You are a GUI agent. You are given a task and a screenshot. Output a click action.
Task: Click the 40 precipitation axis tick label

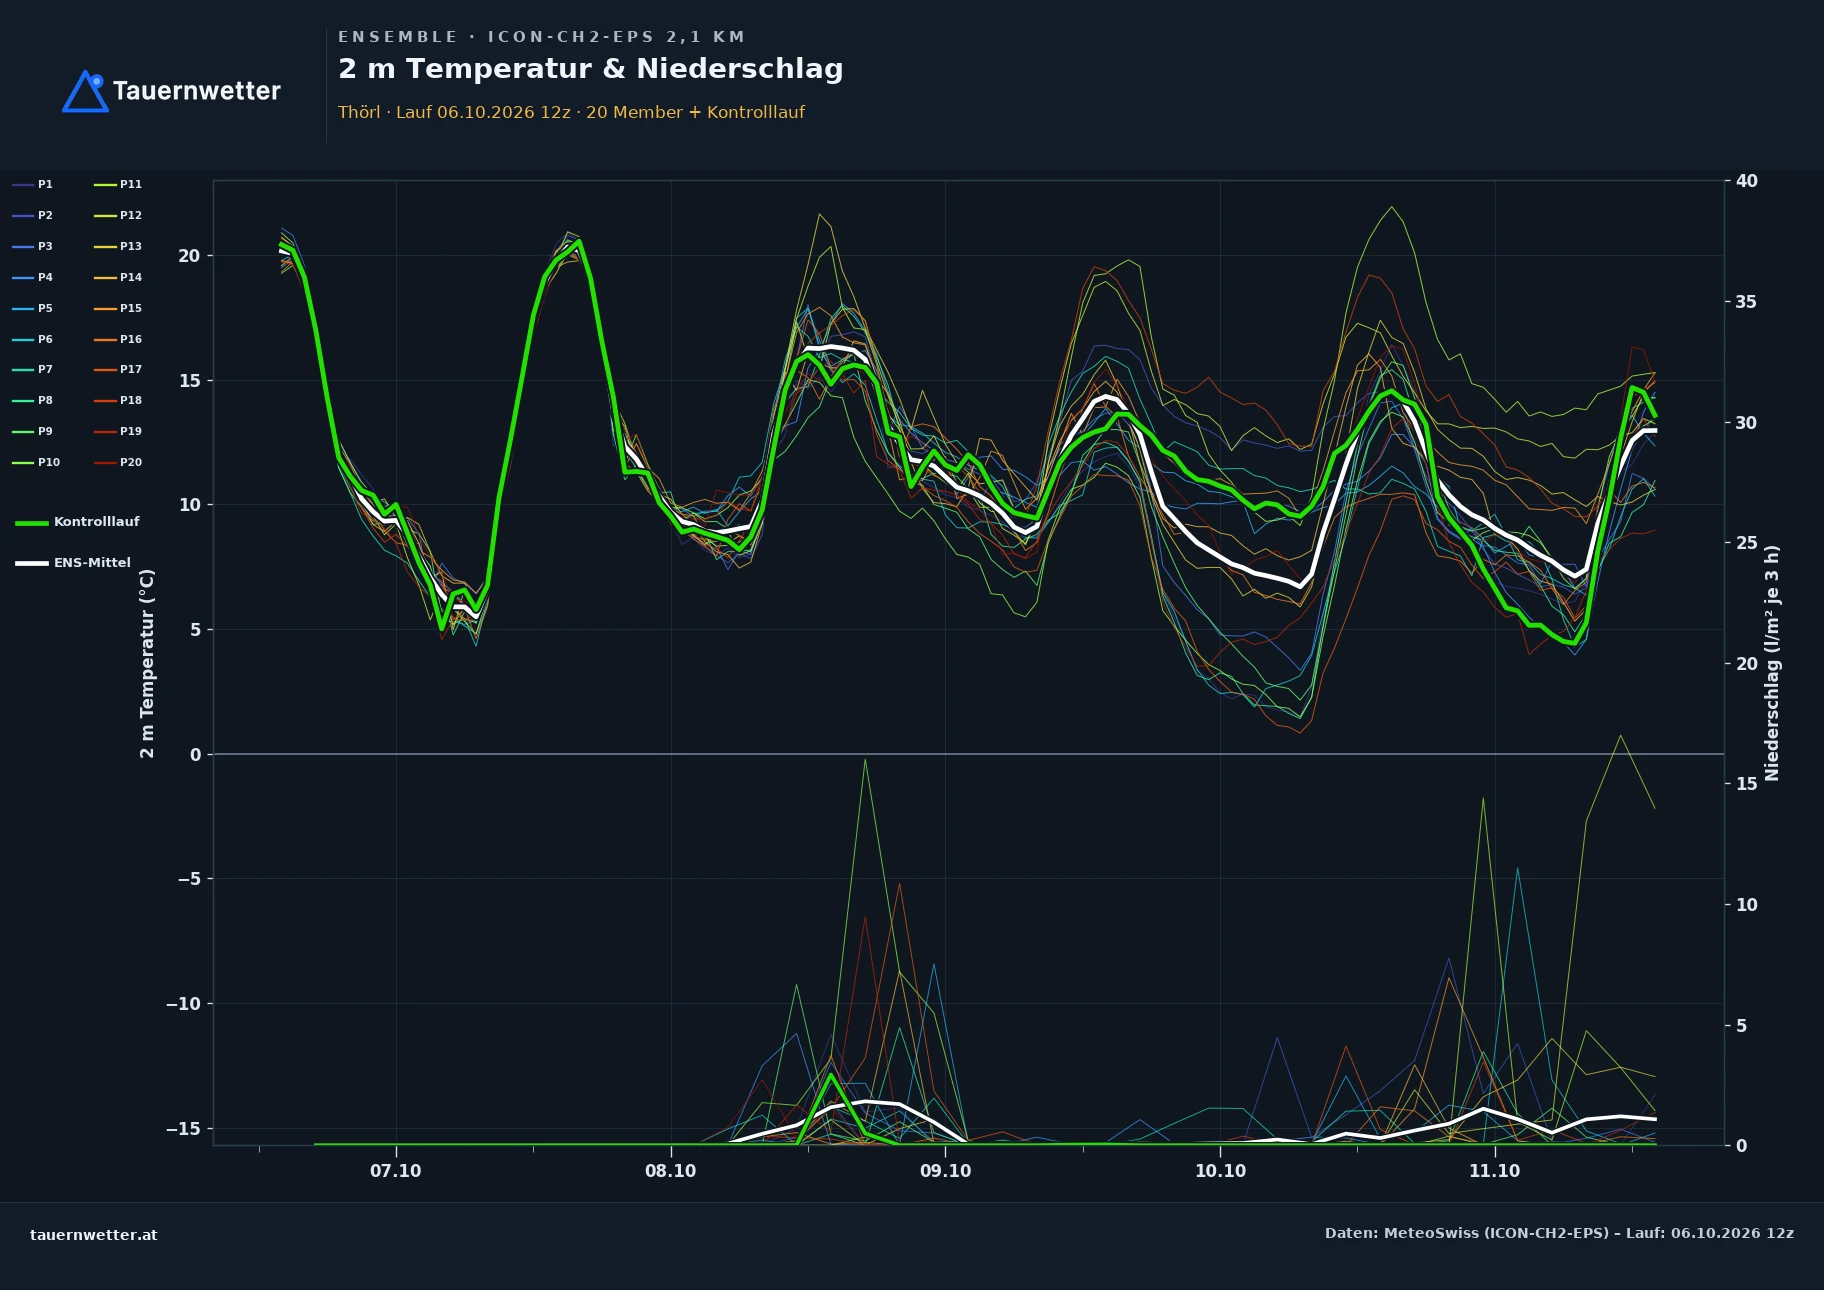(1746, 181)
